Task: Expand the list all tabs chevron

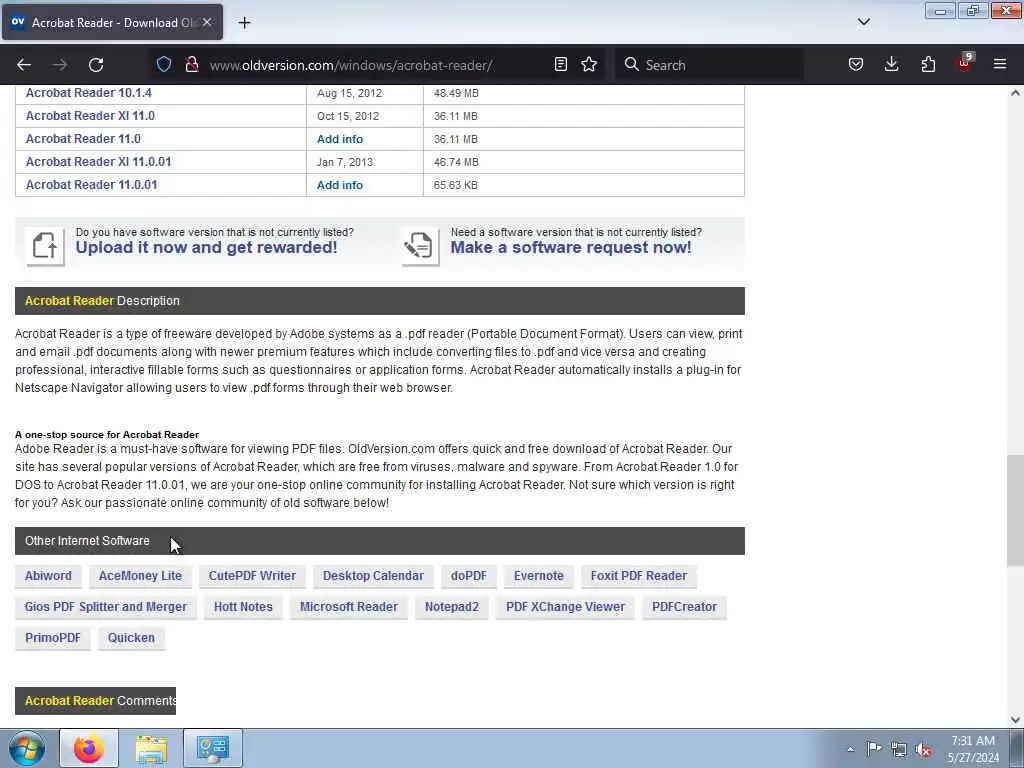Action: tap(863, 22)
